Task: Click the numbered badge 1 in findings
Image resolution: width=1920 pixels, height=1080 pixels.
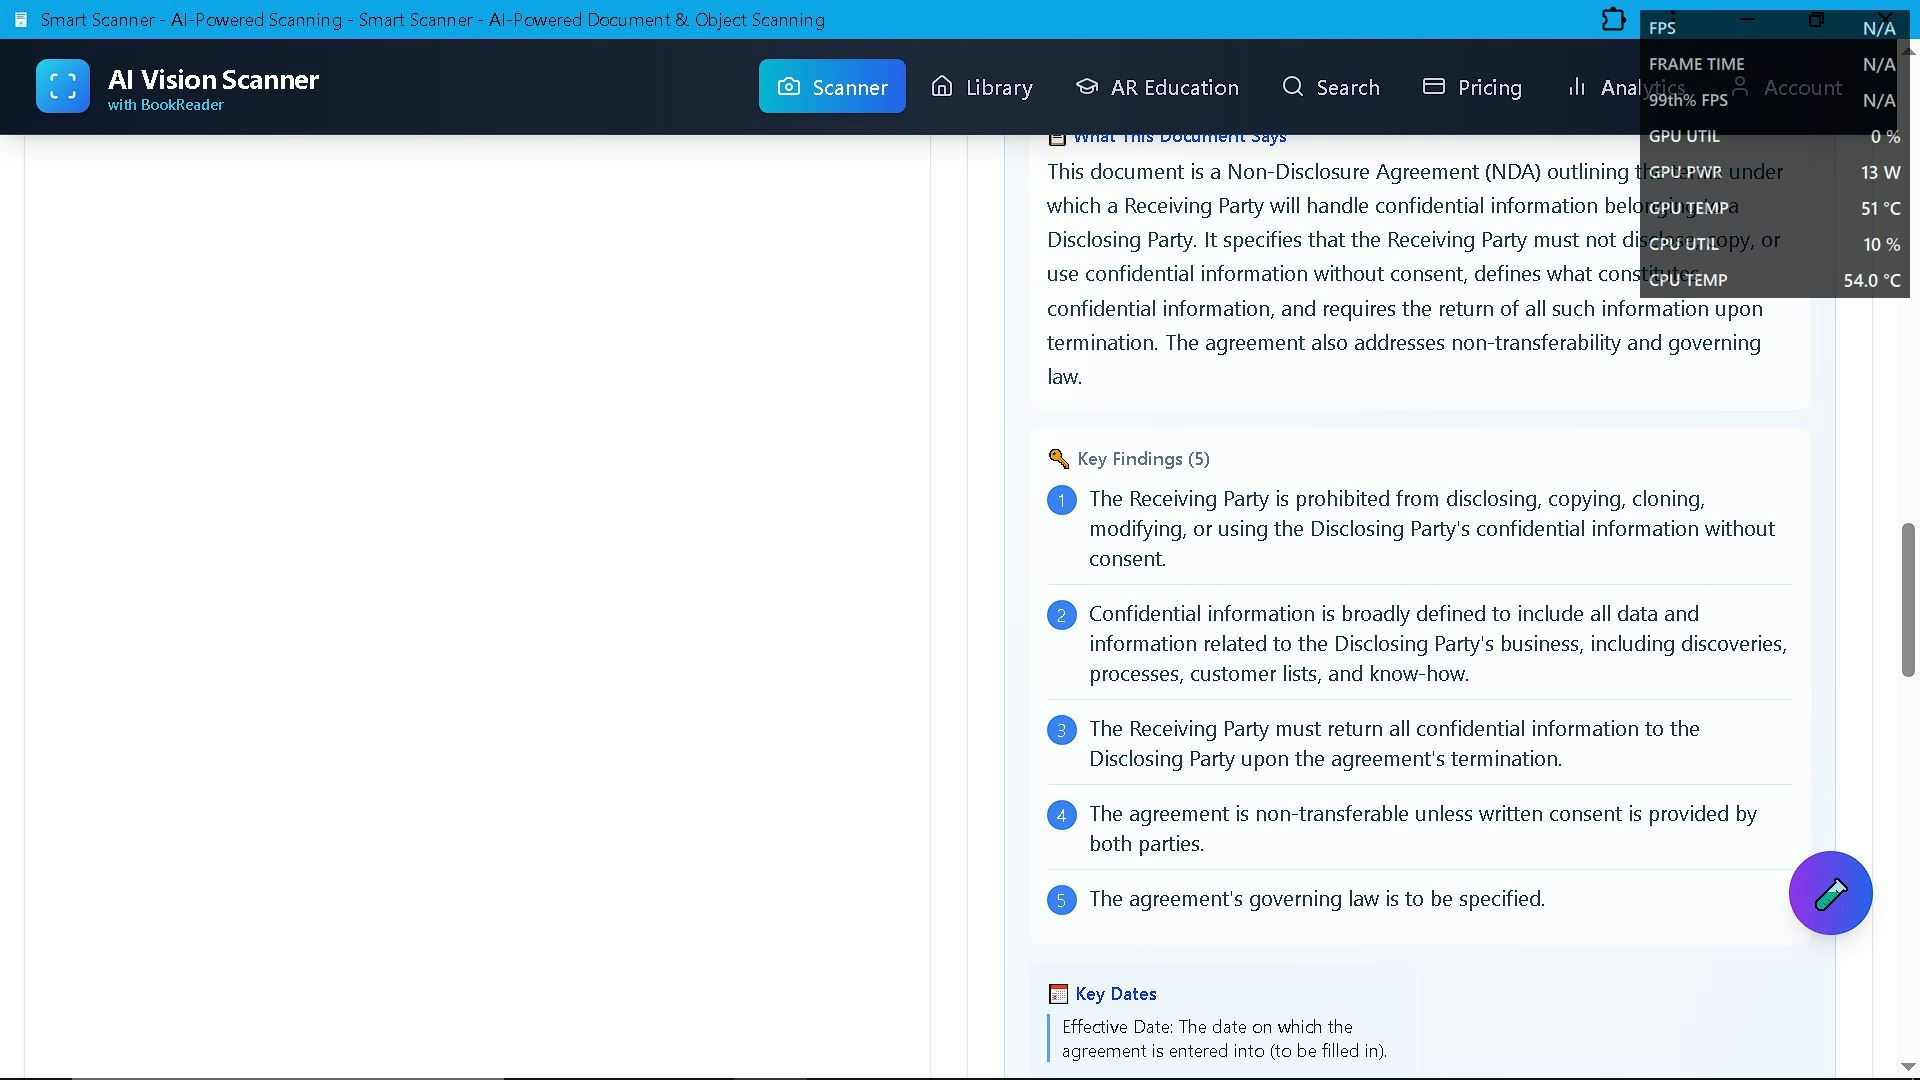Action: click(x=1061, y=500)
